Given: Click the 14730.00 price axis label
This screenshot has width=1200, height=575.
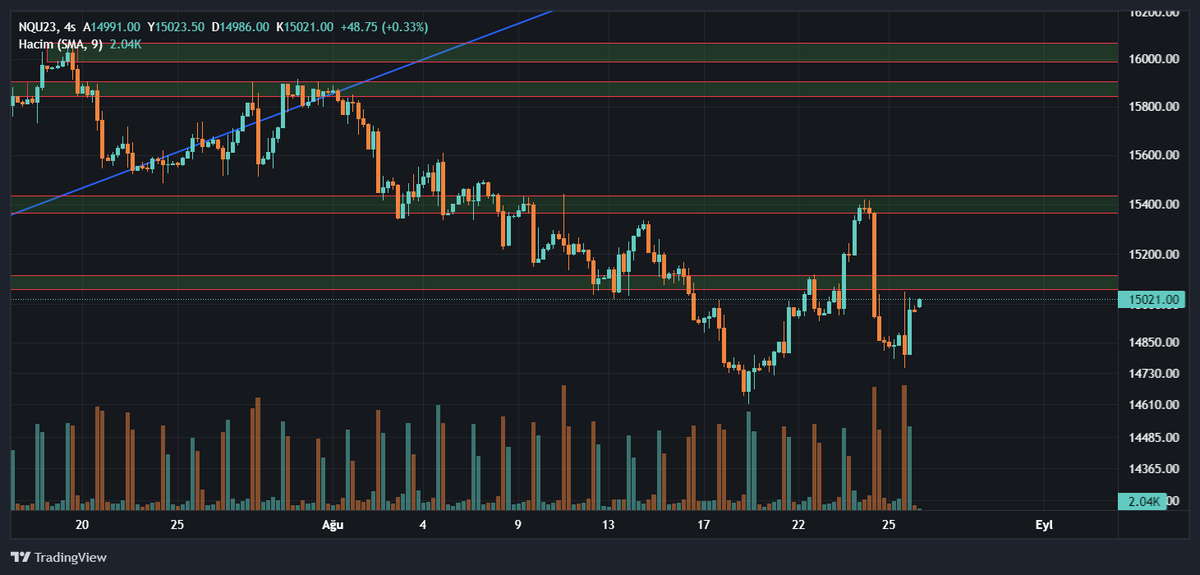Looking at the screenshot, I should 1155,373.
